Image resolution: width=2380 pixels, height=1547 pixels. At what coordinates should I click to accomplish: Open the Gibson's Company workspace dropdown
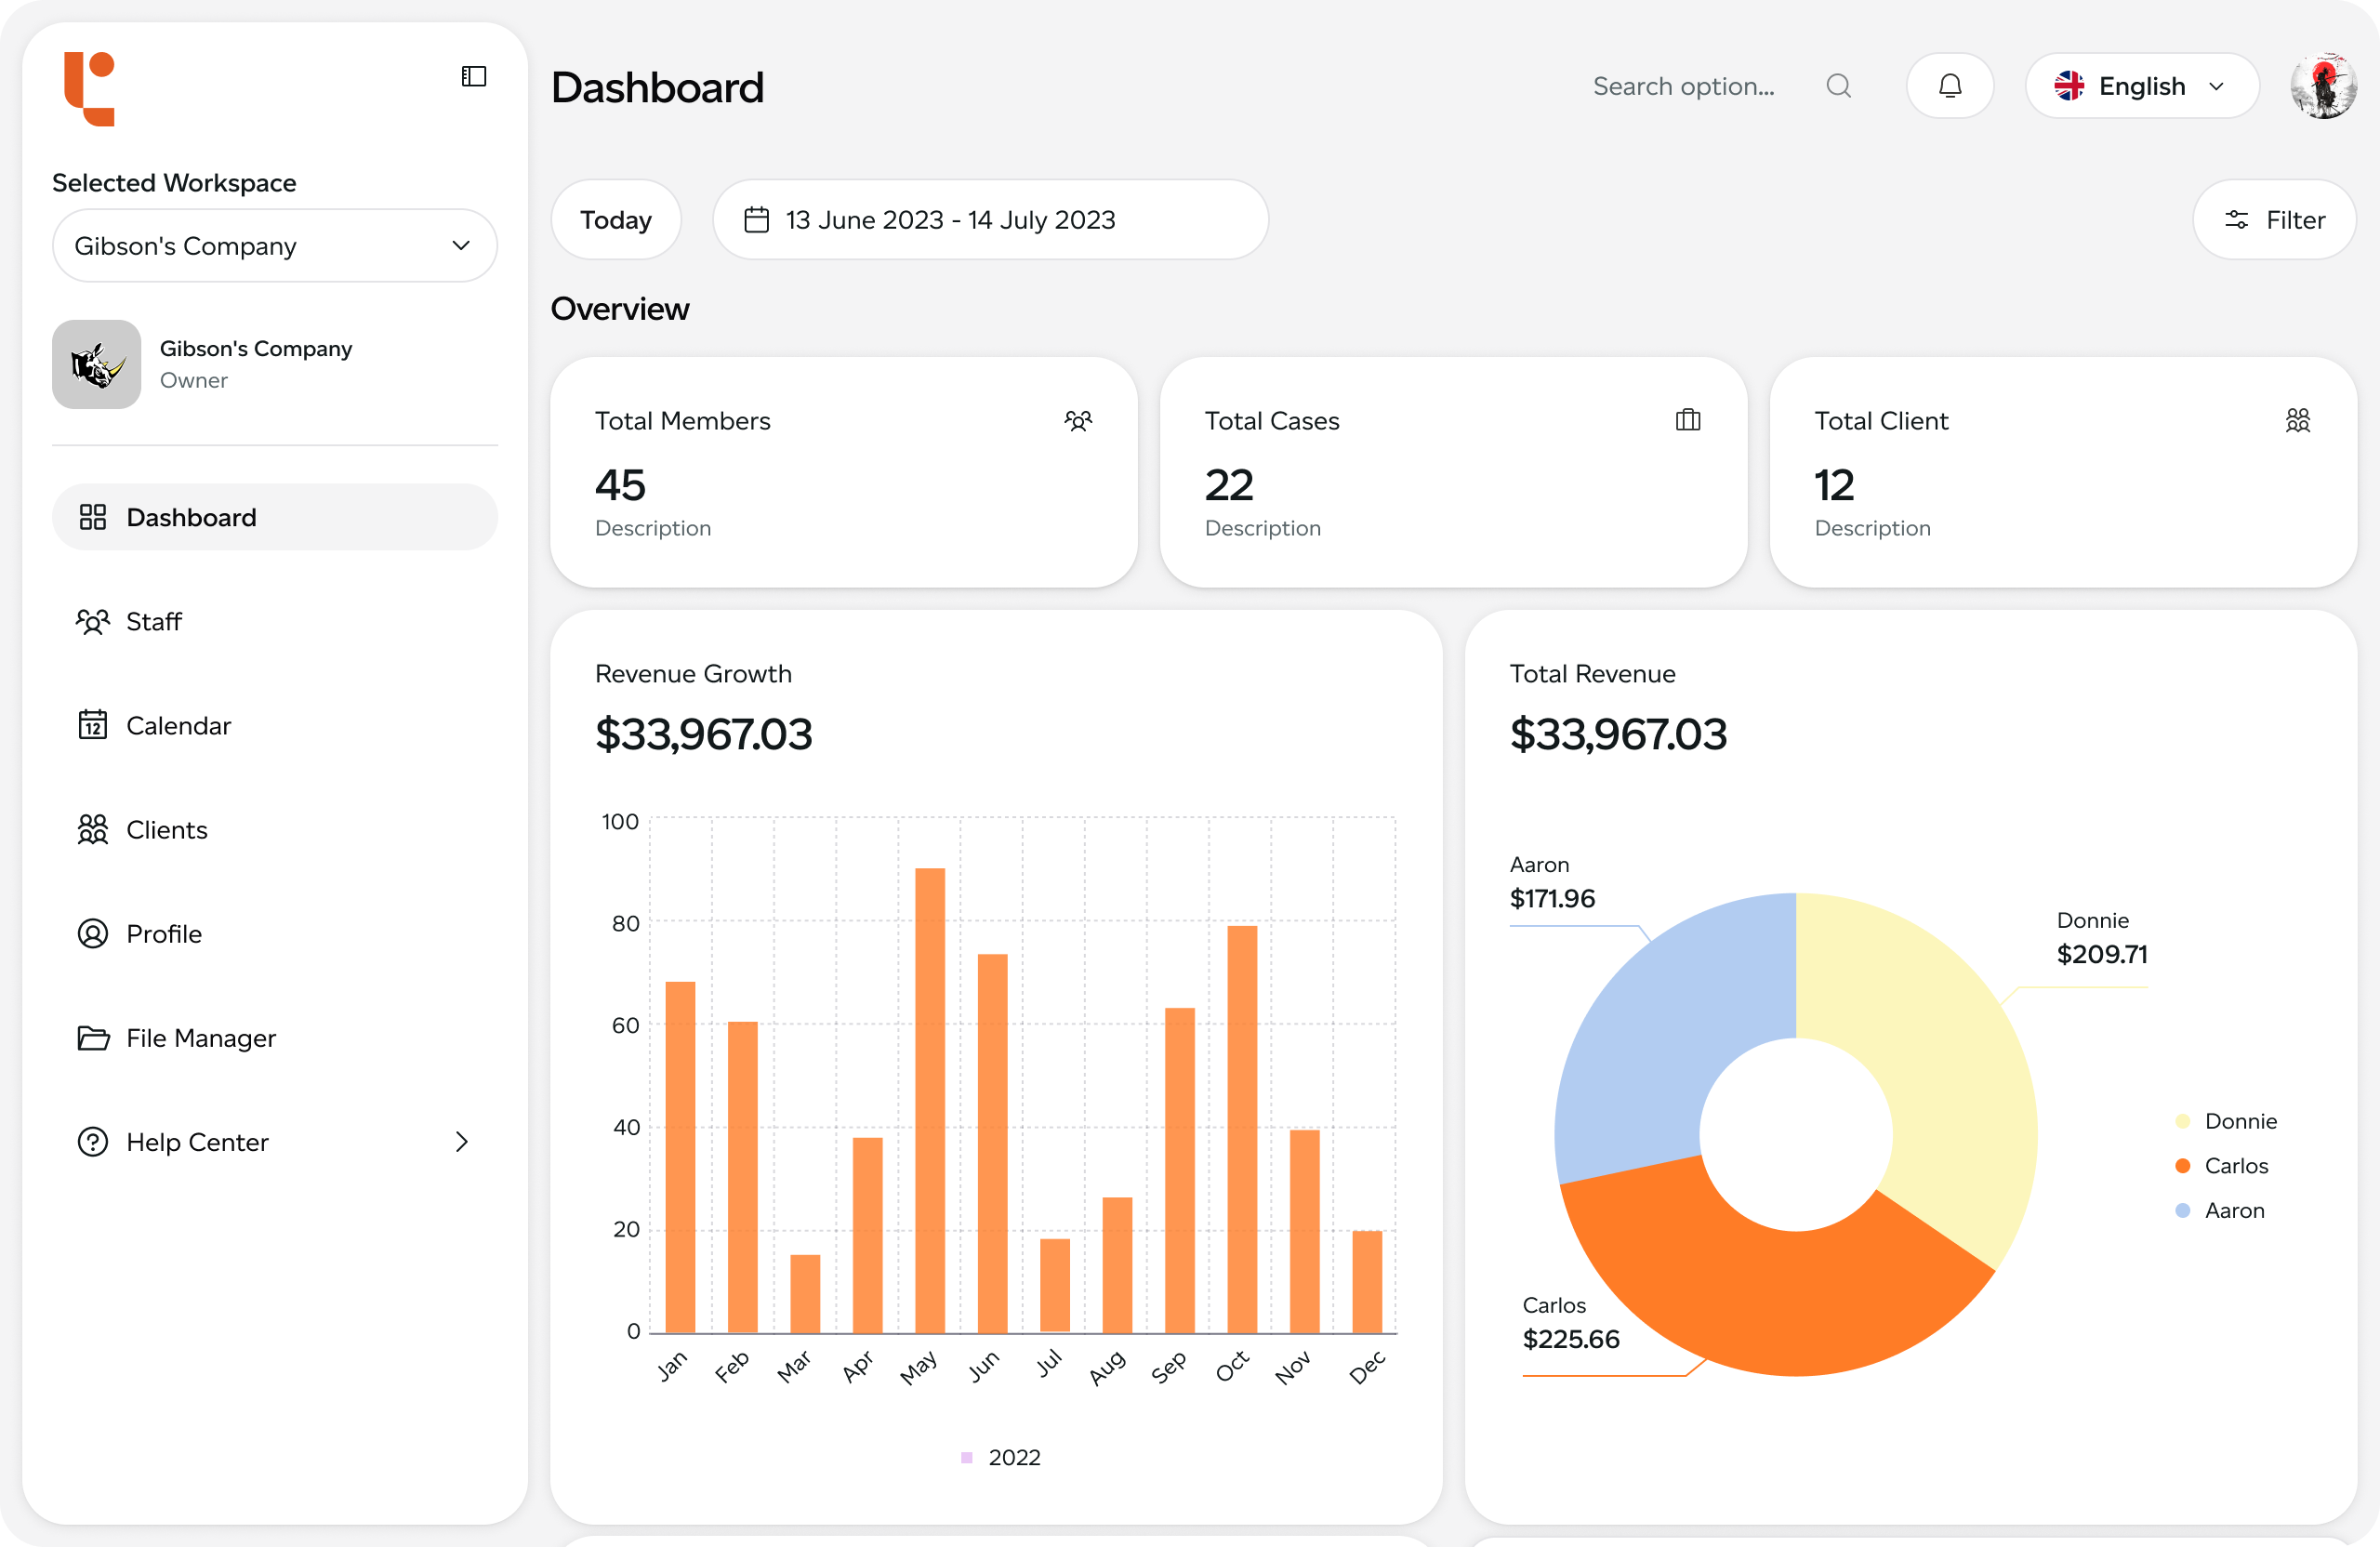(274, 245)
